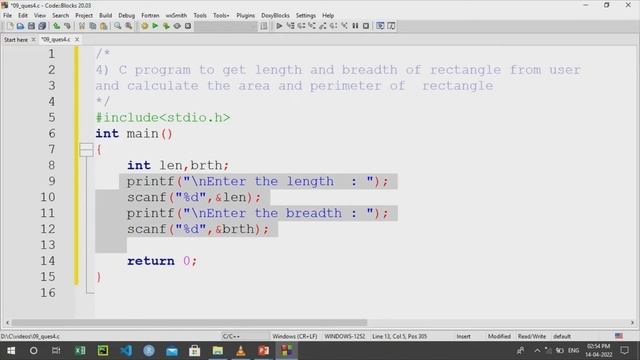Open the Help menu
This screenshot has height=360, width=640.
click(328, 15)
